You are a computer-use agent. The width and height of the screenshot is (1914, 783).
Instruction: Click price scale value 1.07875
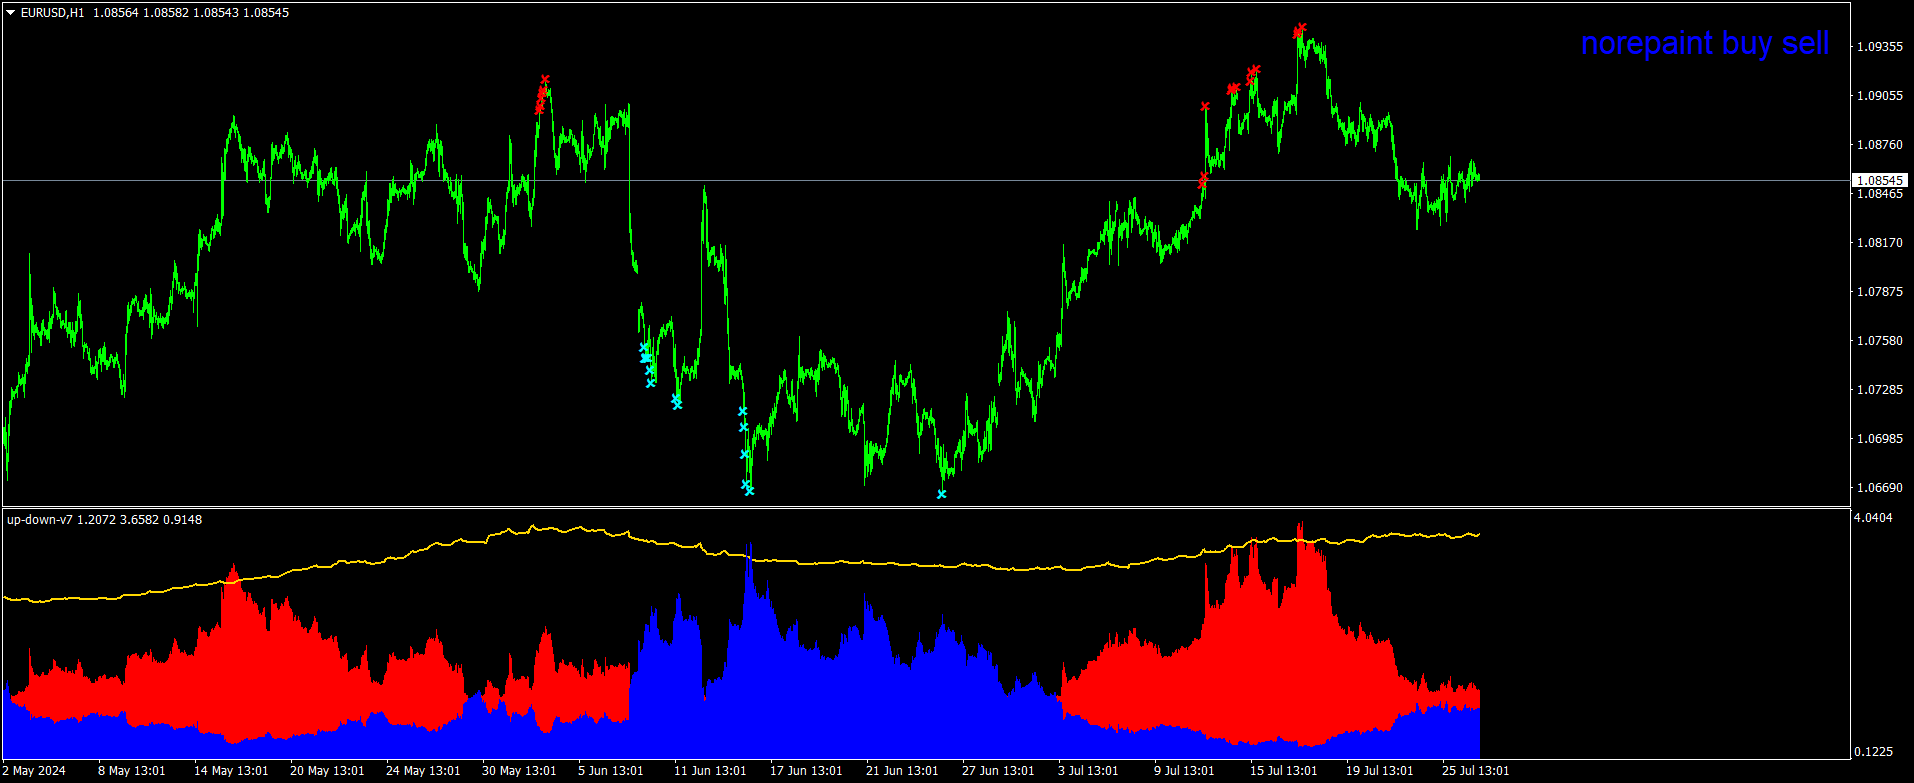(1880, 292)
